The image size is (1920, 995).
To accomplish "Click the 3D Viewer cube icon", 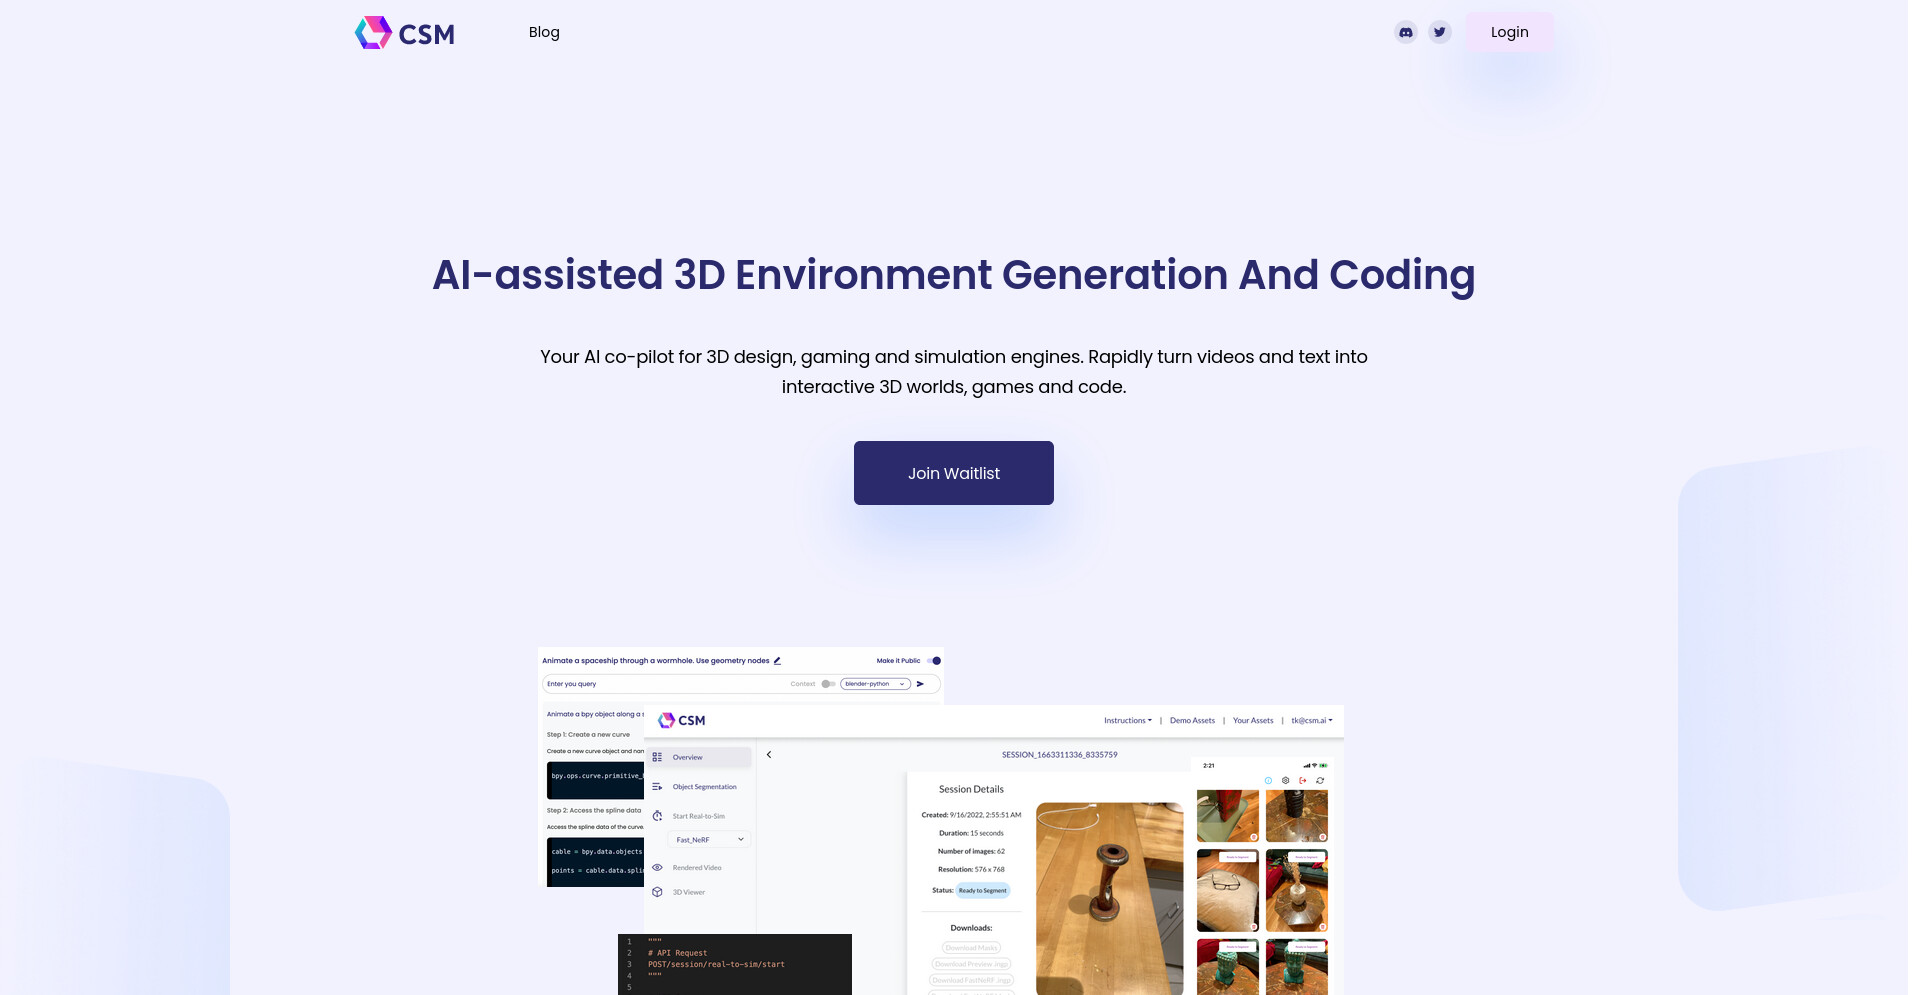I will click(657, 892).
